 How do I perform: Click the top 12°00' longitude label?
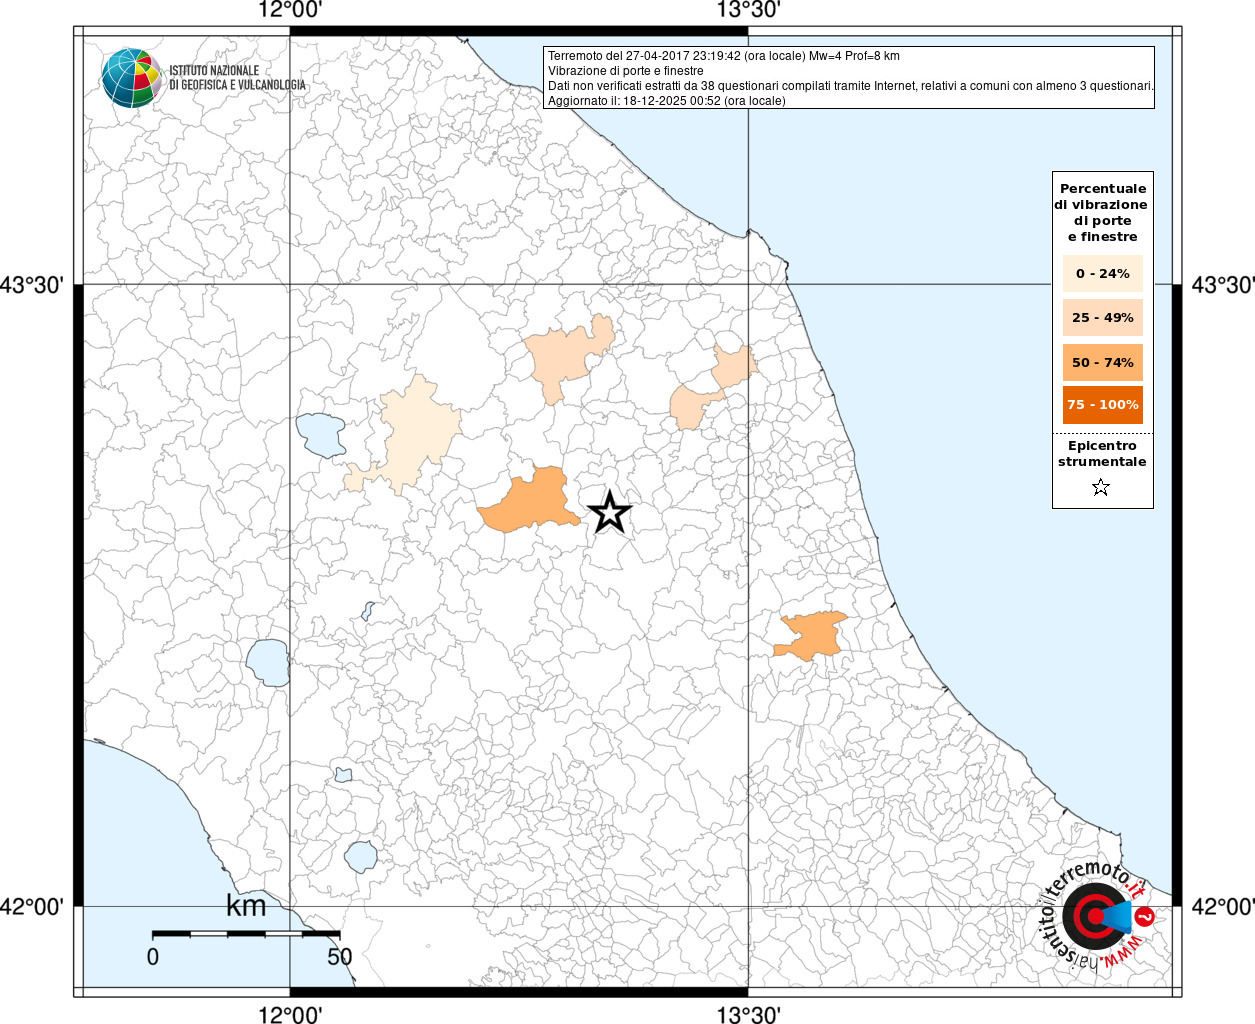(x=290, y=11)
